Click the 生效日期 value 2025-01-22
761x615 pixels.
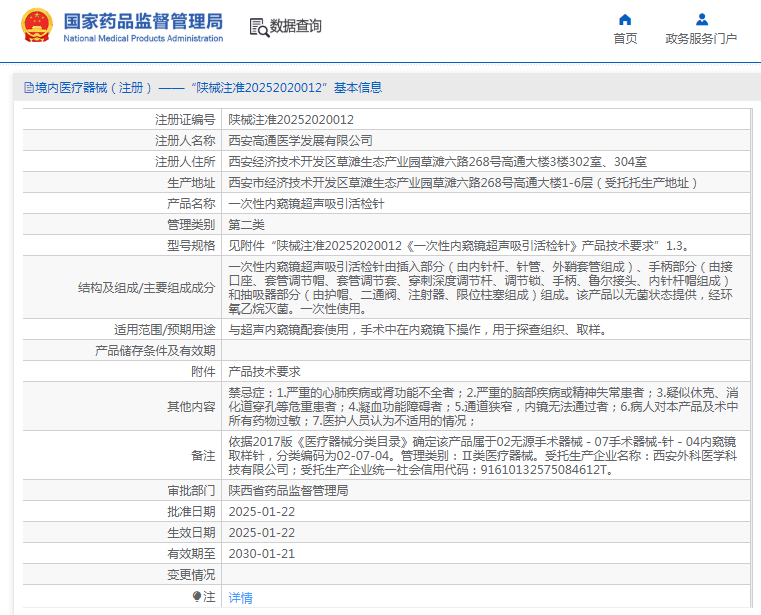[x=262, y=532]
